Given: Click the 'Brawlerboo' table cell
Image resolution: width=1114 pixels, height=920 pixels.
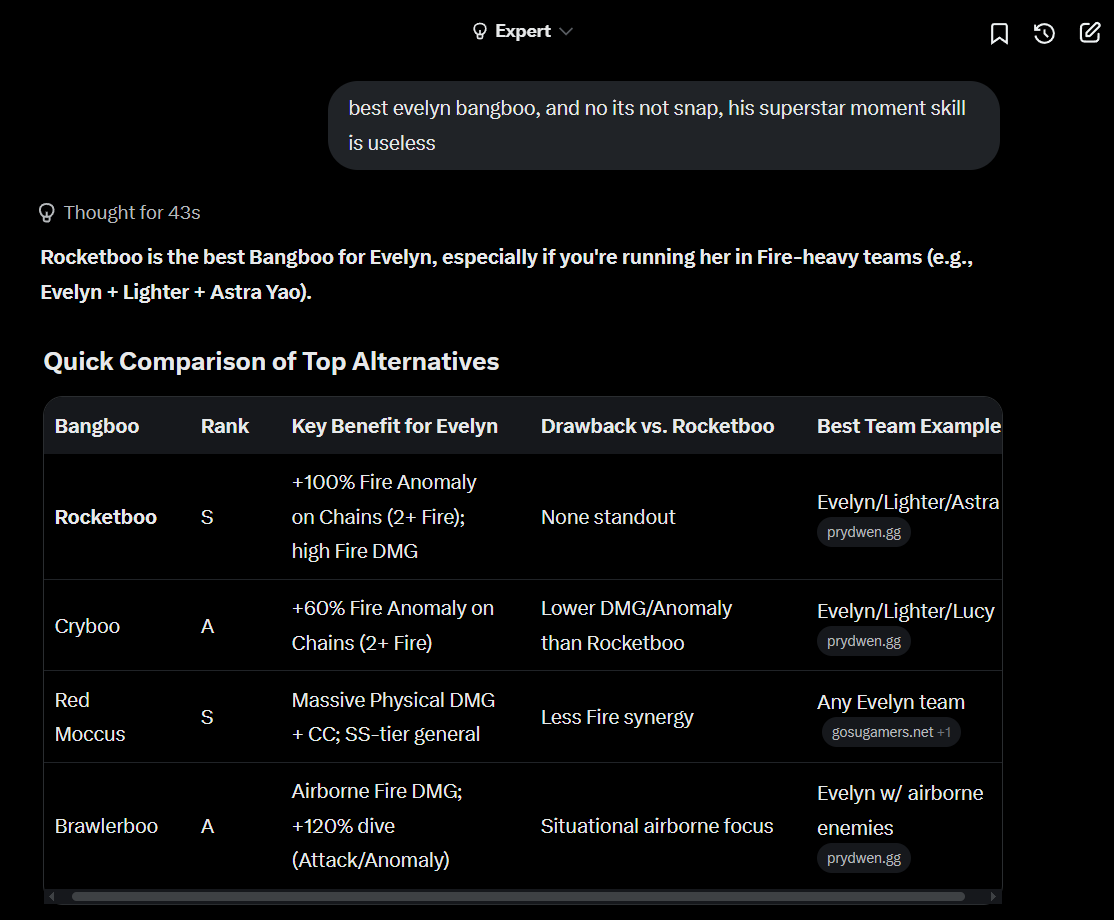Looking at the screenshot, I should pyautogui.click(x=106, y=826).
